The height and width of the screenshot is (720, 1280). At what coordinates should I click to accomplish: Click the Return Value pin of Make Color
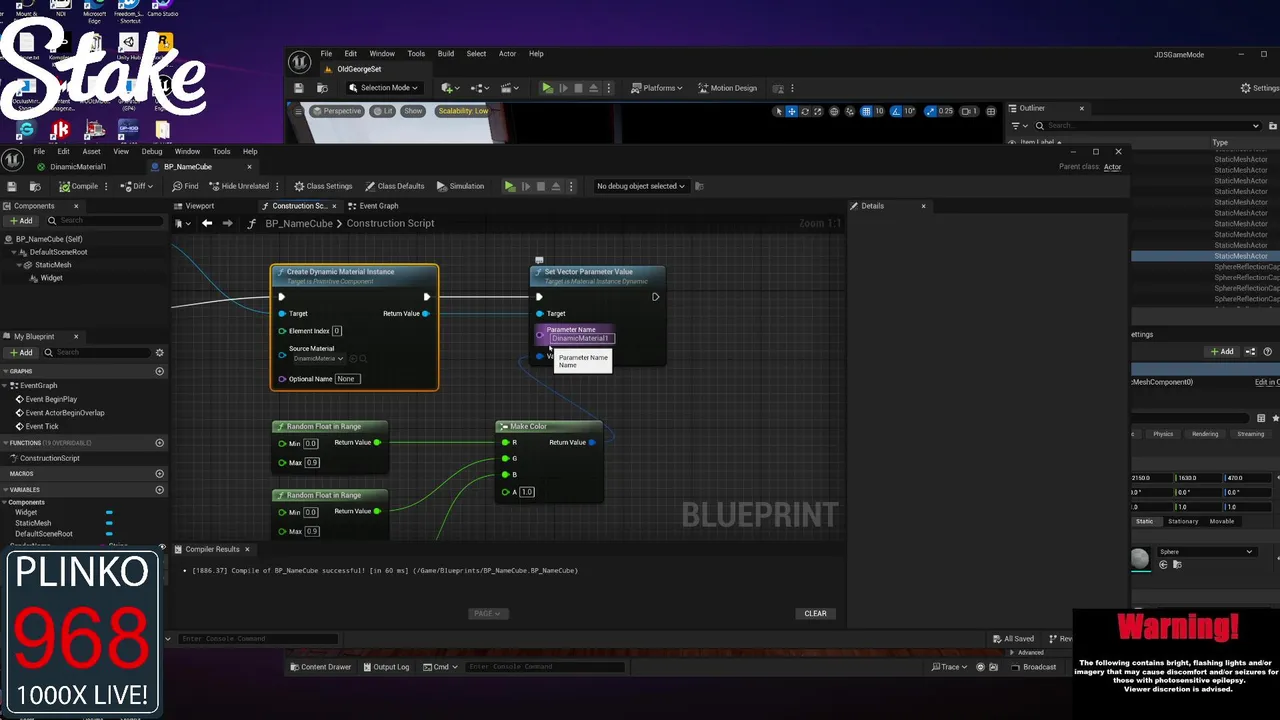coord(592,442)
